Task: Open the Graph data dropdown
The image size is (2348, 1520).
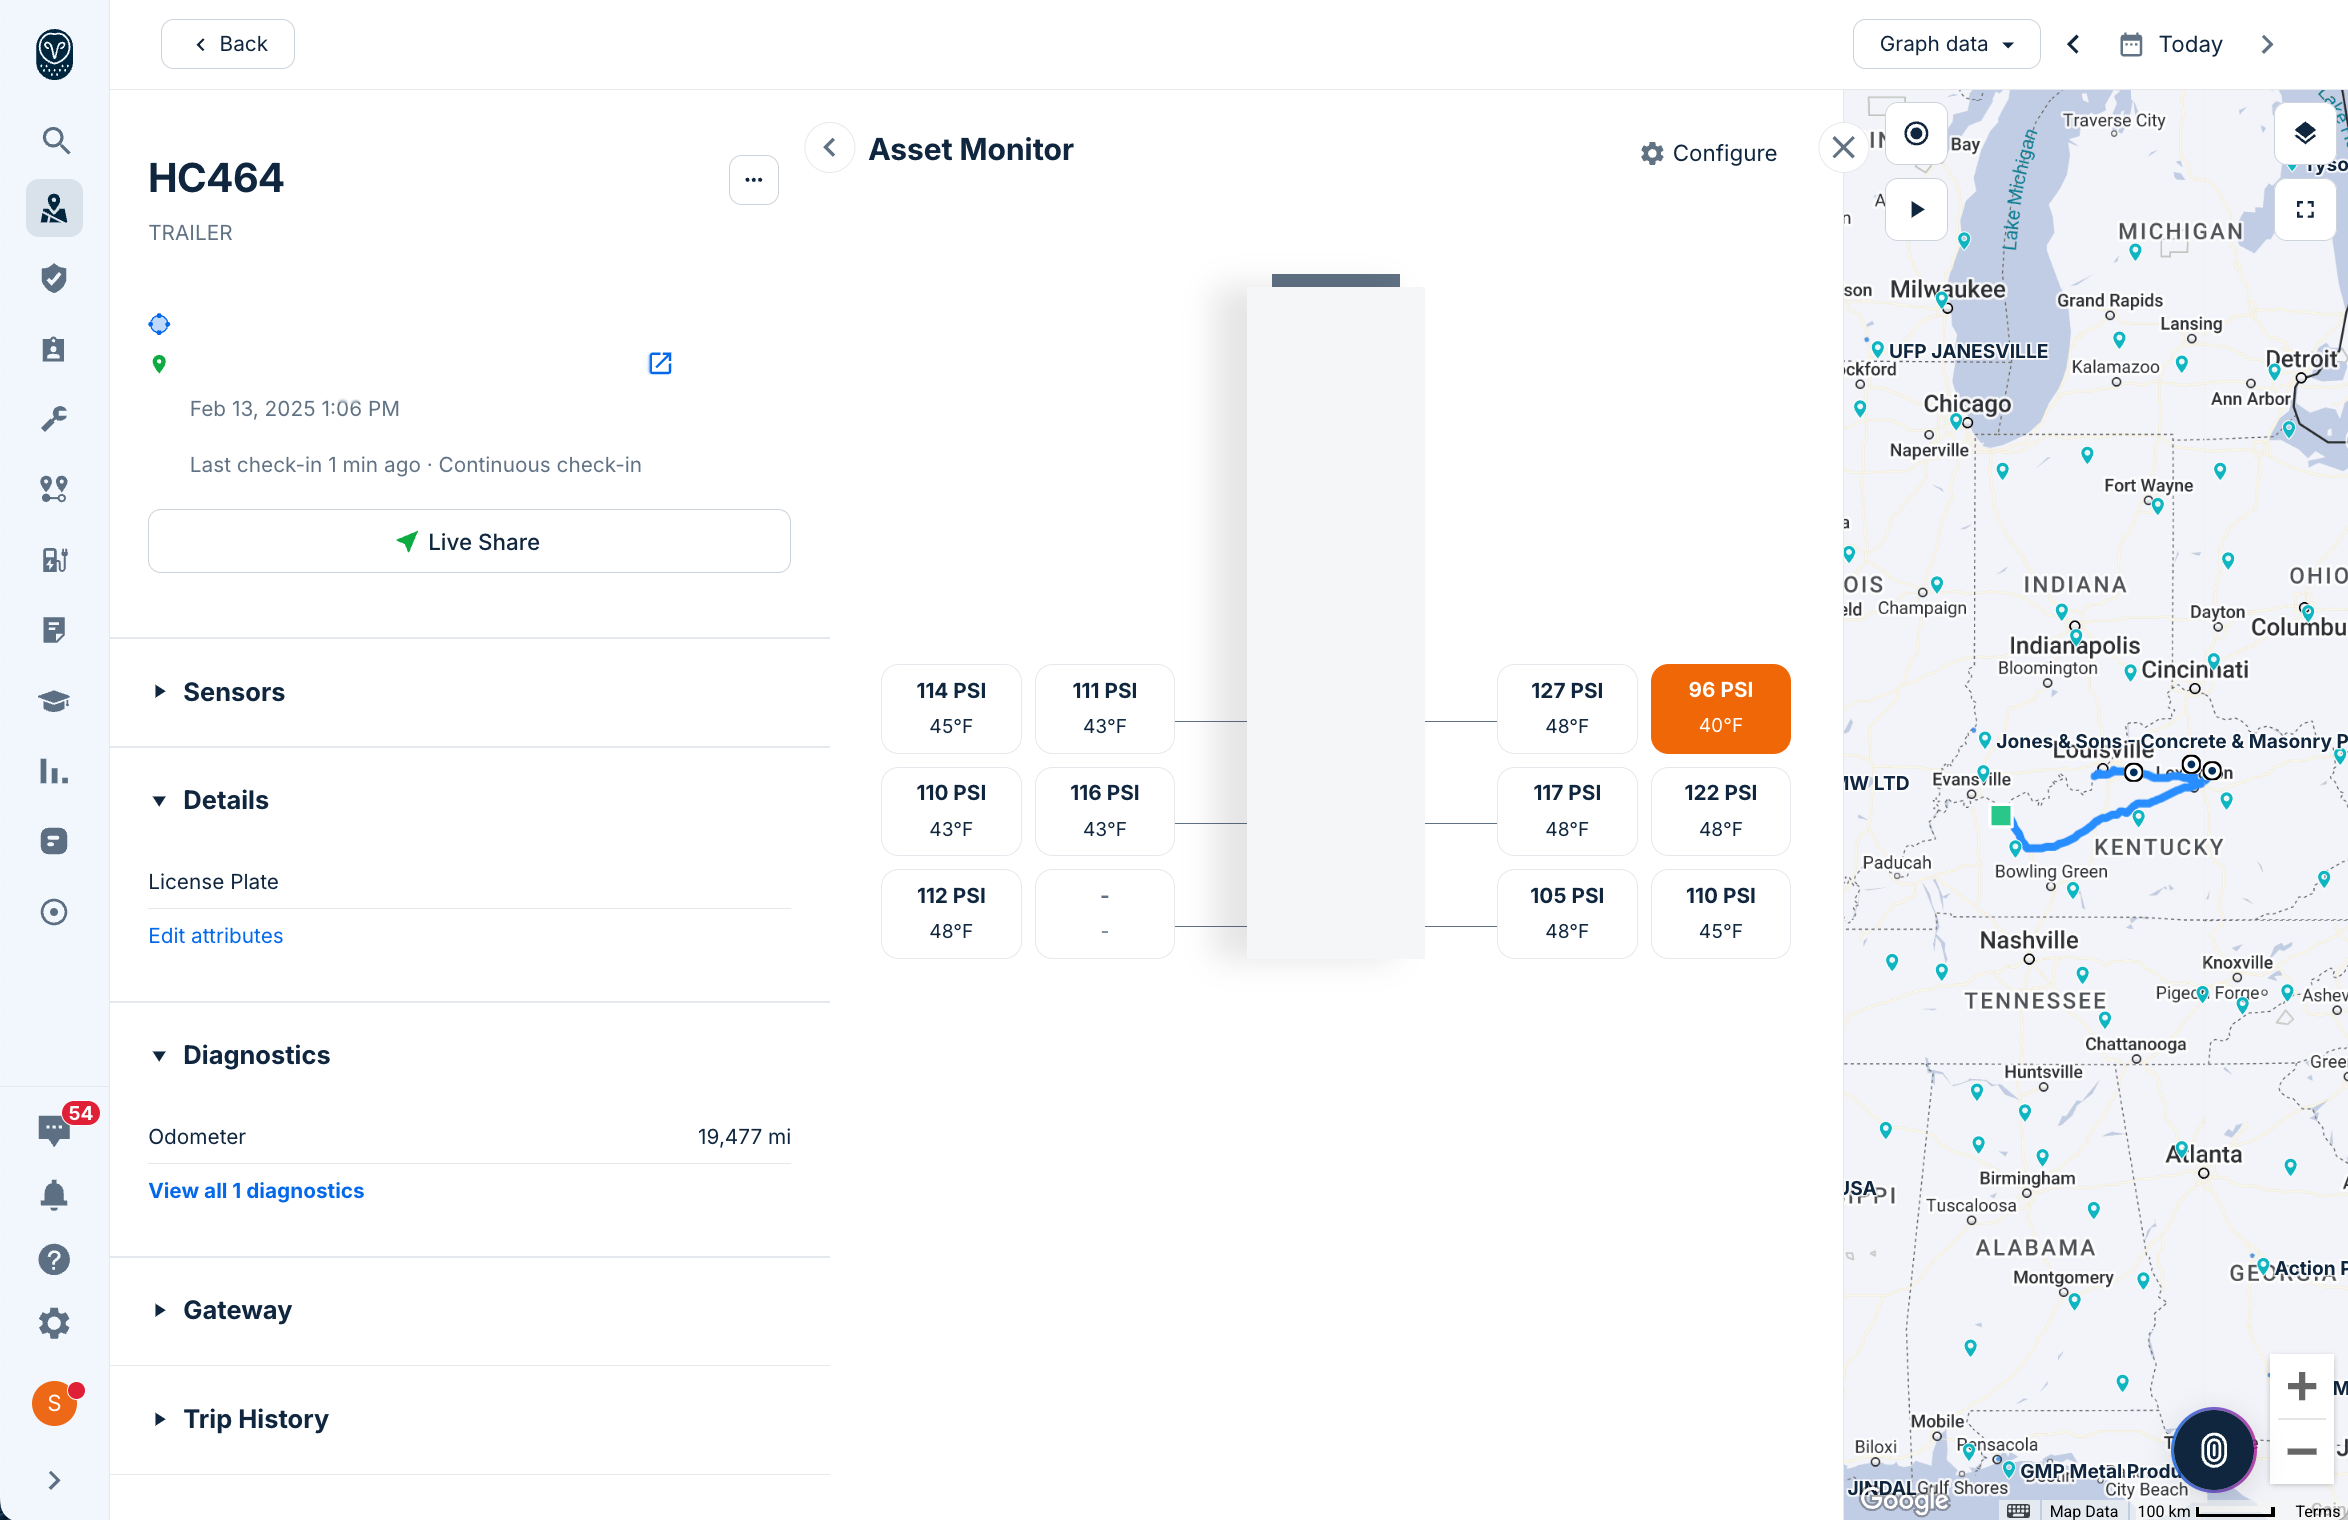Action: [1945, 44]
